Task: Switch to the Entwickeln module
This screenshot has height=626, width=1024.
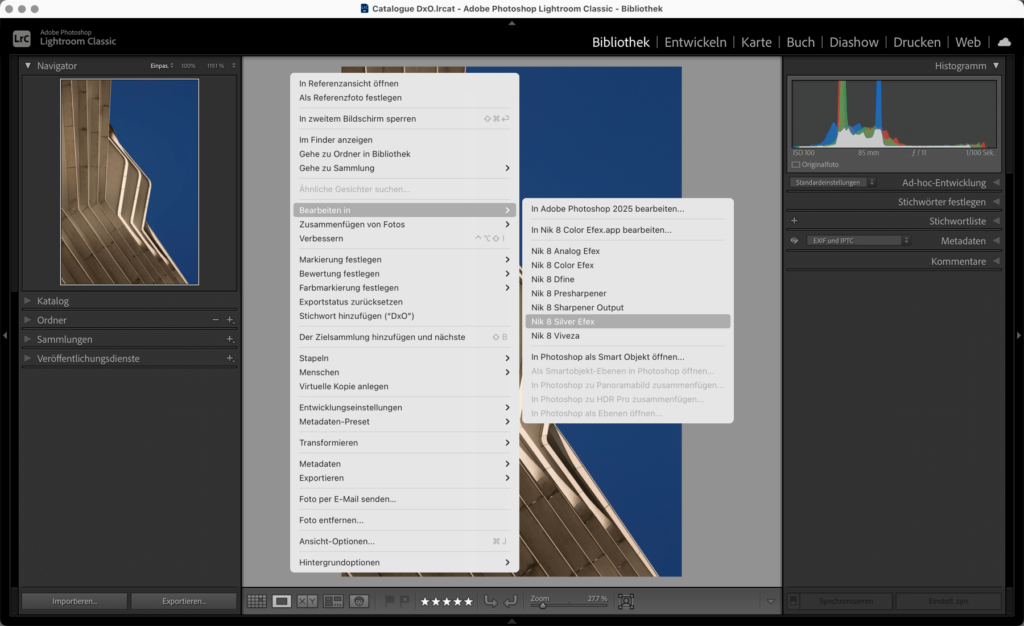Action: (x=695, y=42)
